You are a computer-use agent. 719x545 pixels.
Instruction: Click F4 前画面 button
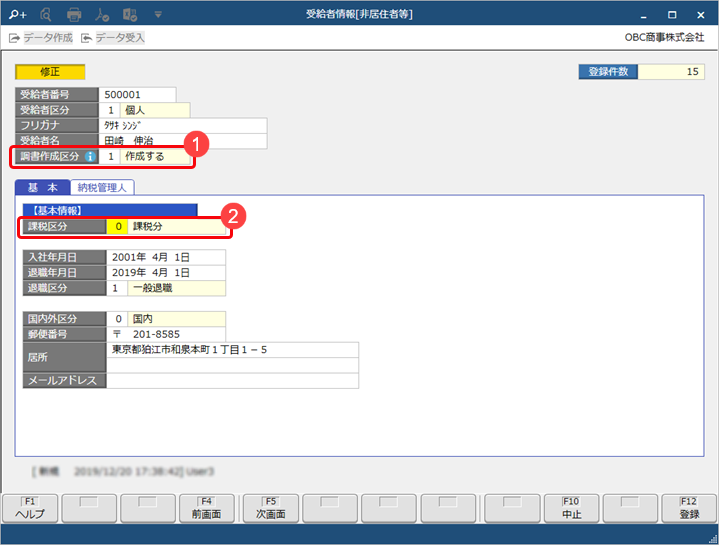click(x=207, y=508)
